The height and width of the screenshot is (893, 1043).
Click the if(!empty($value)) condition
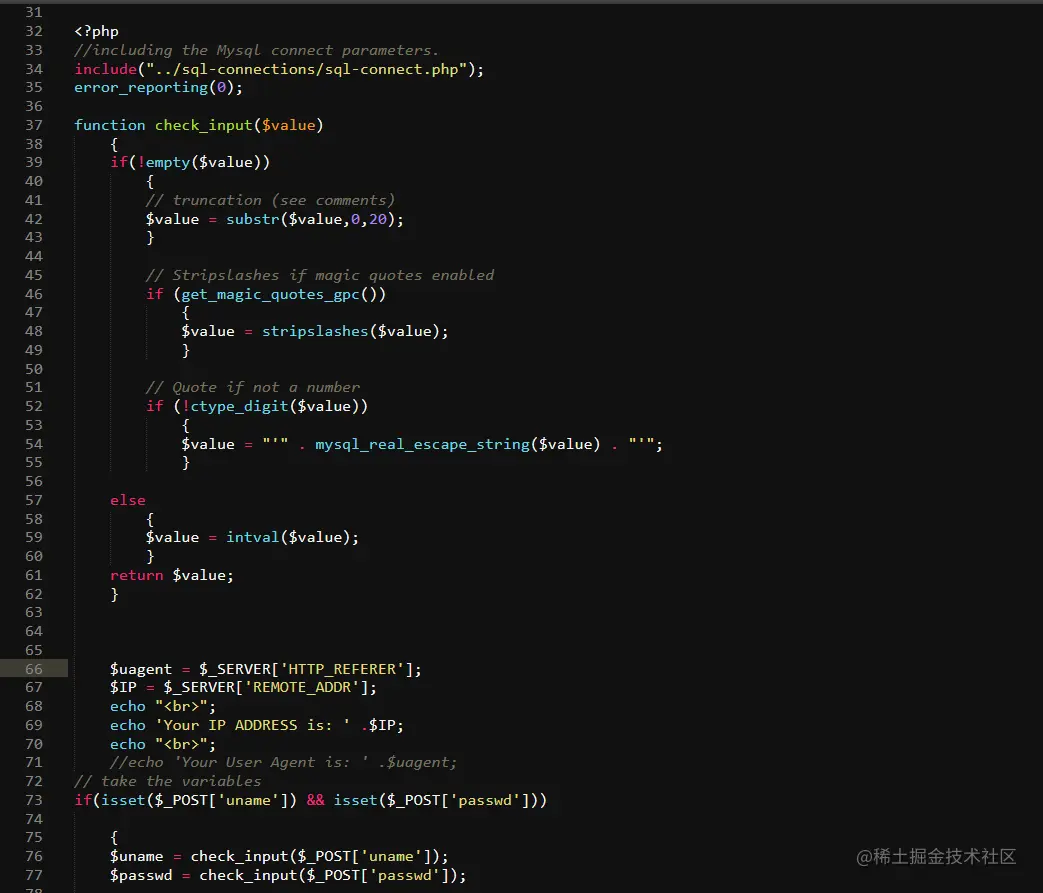pos(190,162)
